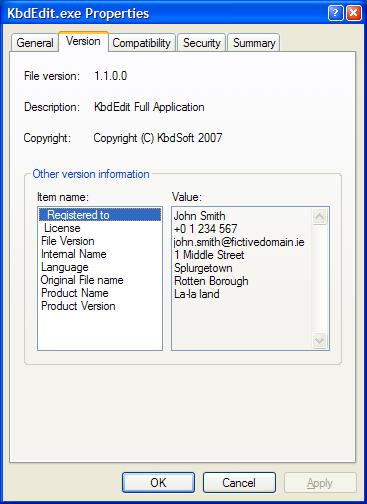The height and width of the screenshot is (504, 367).
Task: Click the Splurgetown line
Action: tap(203, 268)
